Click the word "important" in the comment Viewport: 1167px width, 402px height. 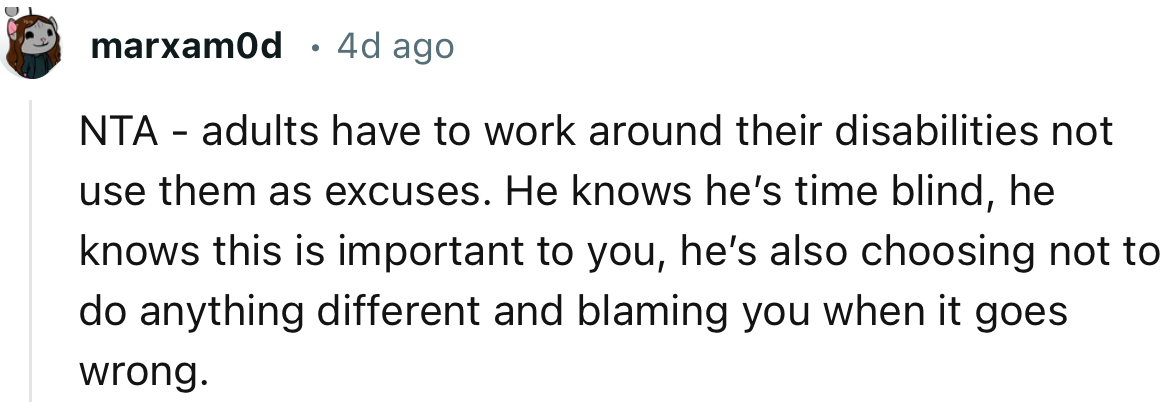point(418,252)
